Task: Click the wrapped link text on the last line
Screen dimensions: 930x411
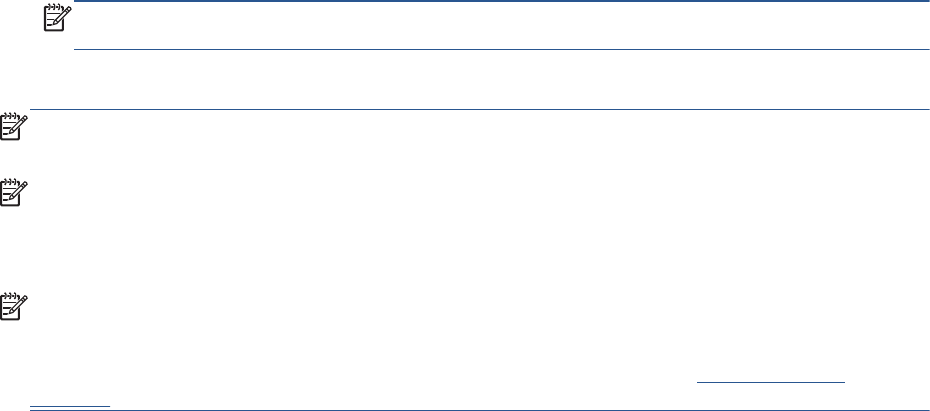Action: tap(70, 405)
